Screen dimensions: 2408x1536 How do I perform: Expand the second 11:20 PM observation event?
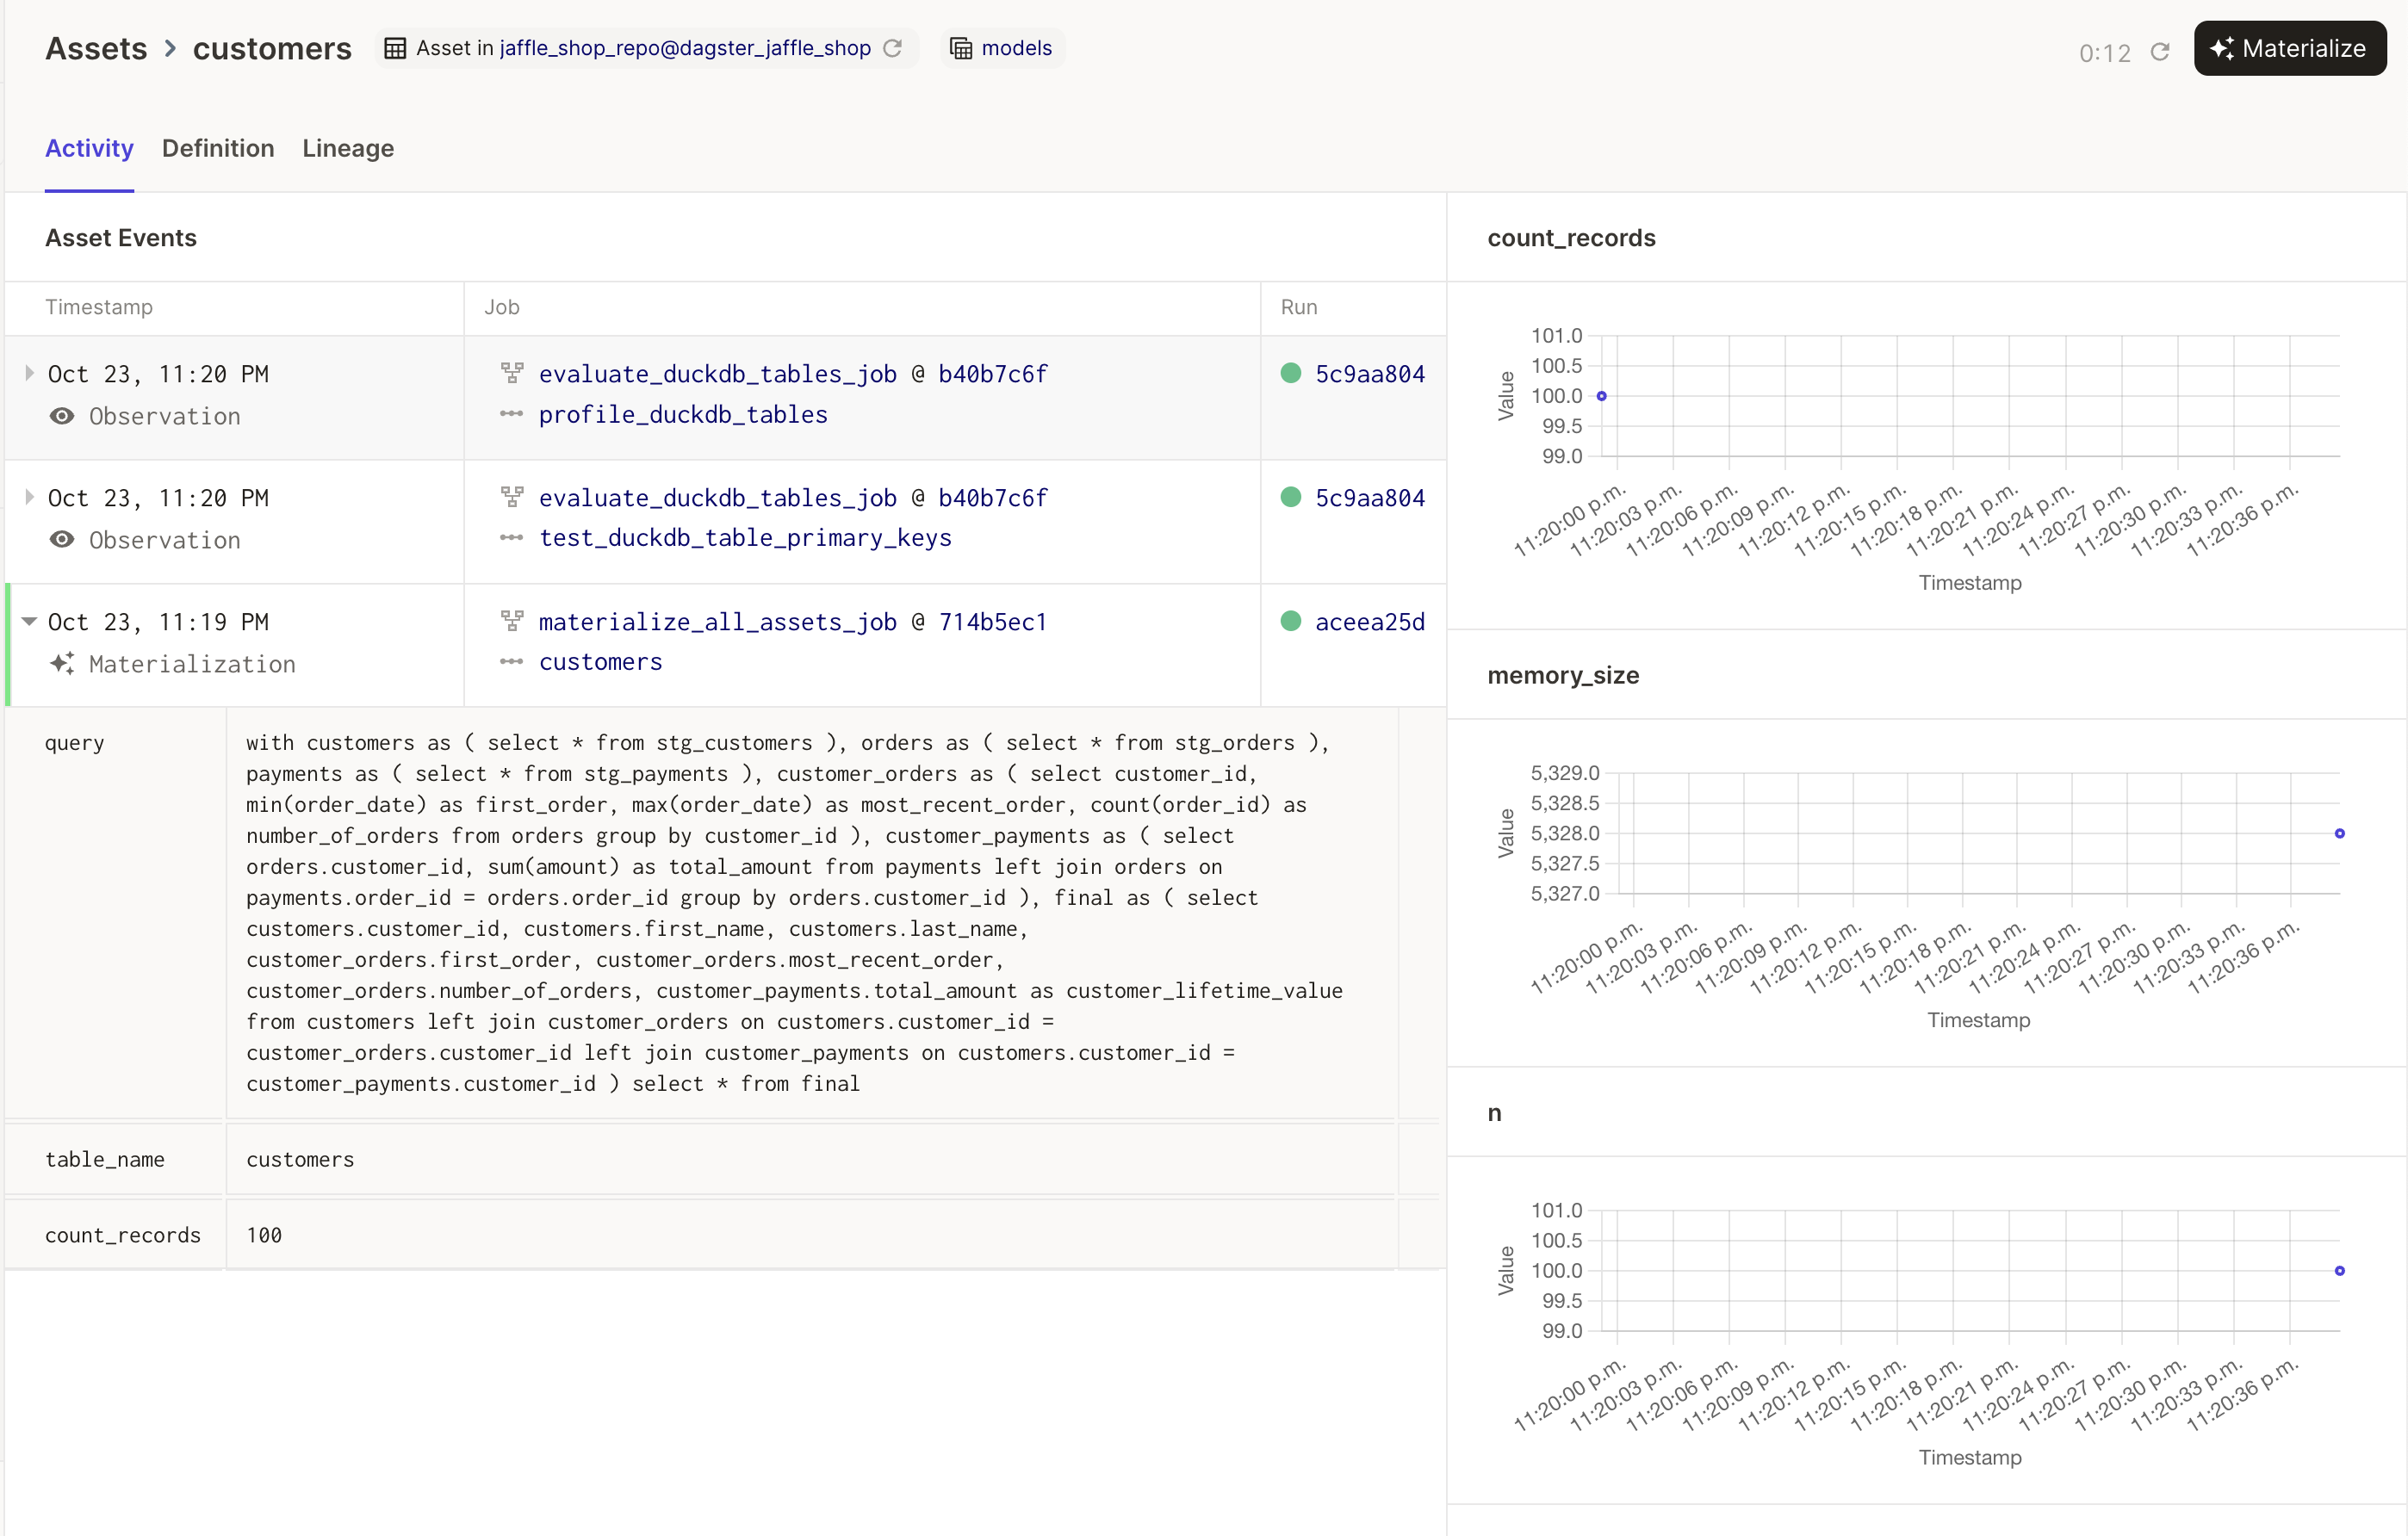(x=29, y=497)
